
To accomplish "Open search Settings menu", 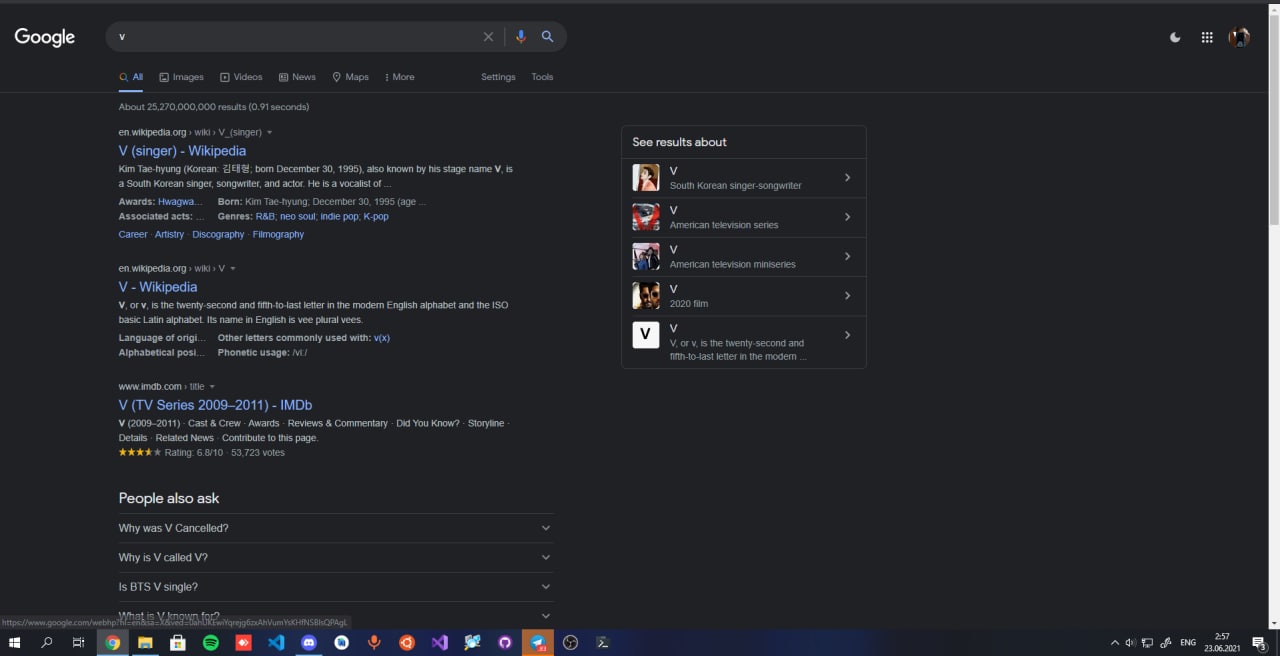I will 498,77.
